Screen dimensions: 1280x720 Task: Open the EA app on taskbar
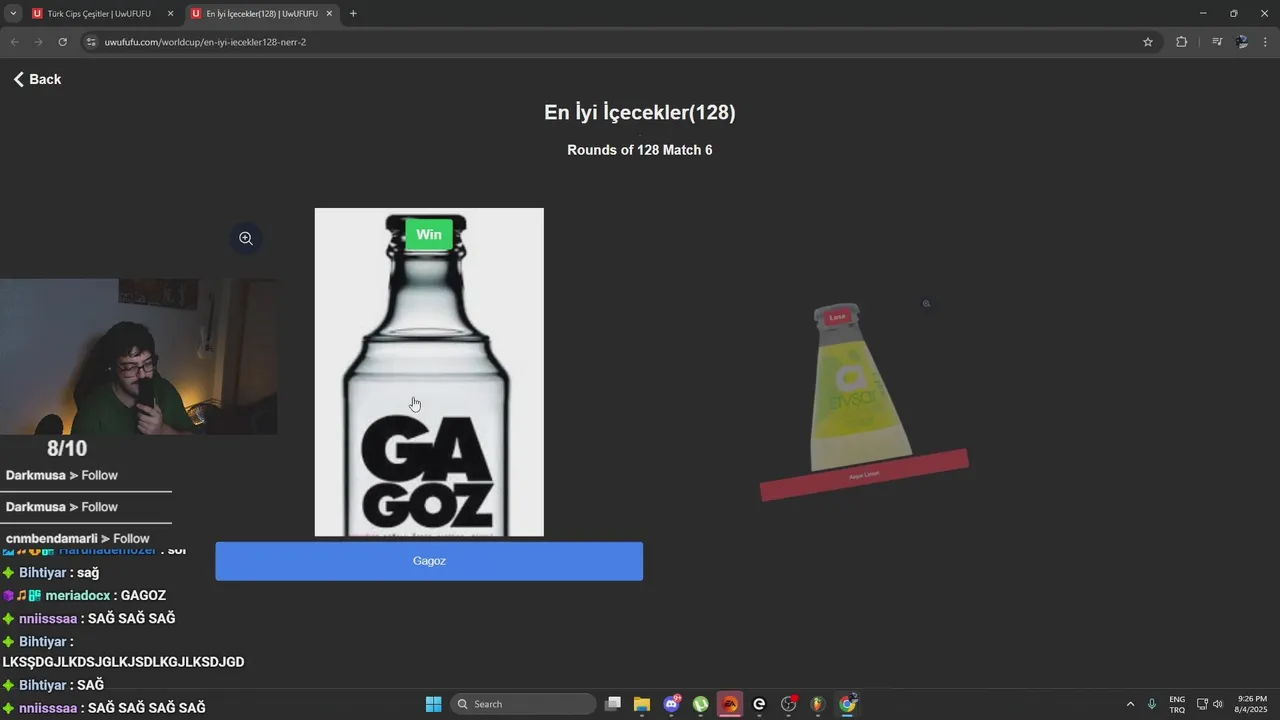(730, 704)
